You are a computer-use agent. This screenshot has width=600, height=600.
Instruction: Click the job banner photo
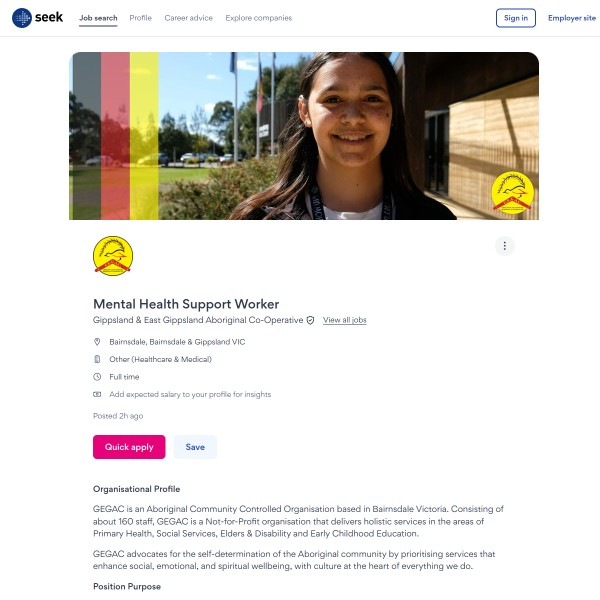(304, 136)
